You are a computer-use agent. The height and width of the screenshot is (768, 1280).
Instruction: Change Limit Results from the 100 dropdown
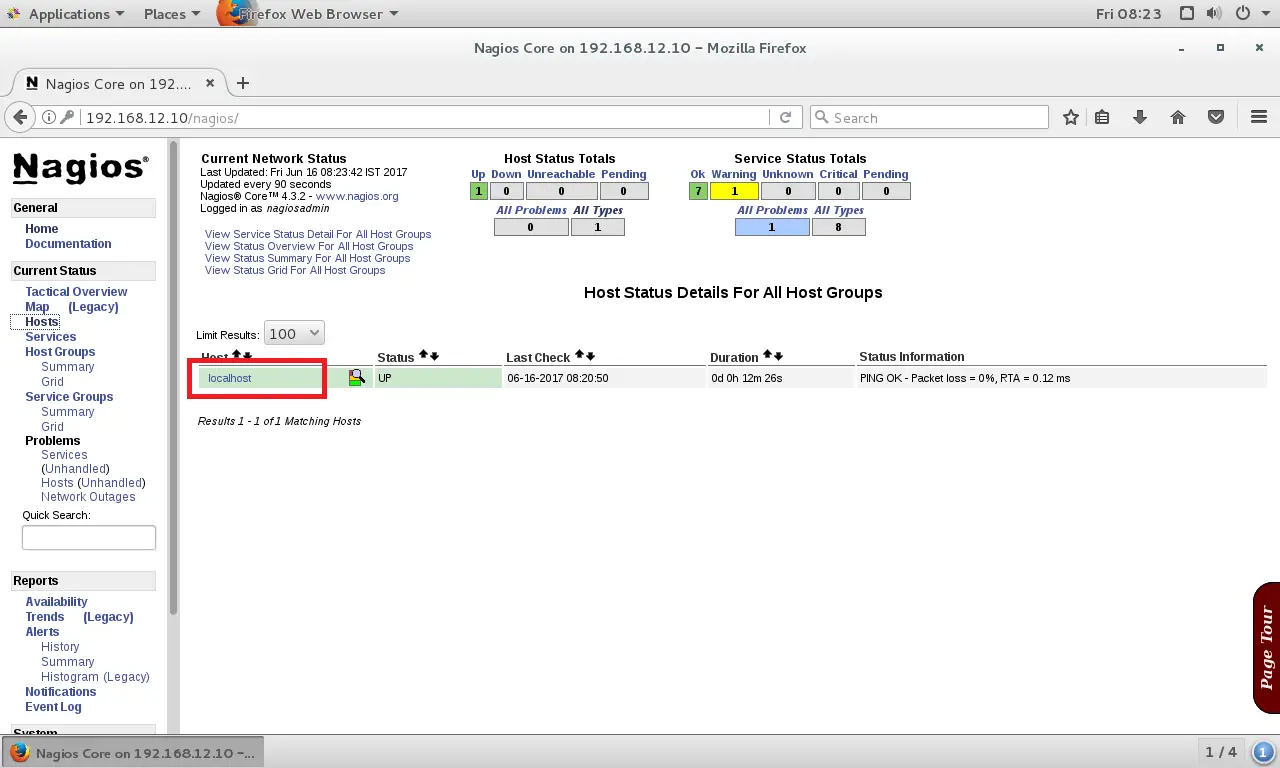point(293,333)
